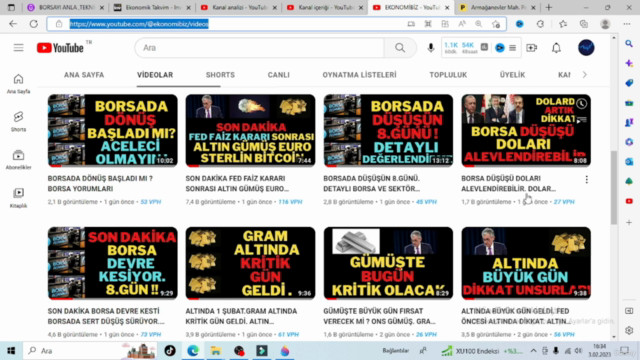Screen dimensions: 640x360
Task: Click the search magnifier button
Action: 400,48
